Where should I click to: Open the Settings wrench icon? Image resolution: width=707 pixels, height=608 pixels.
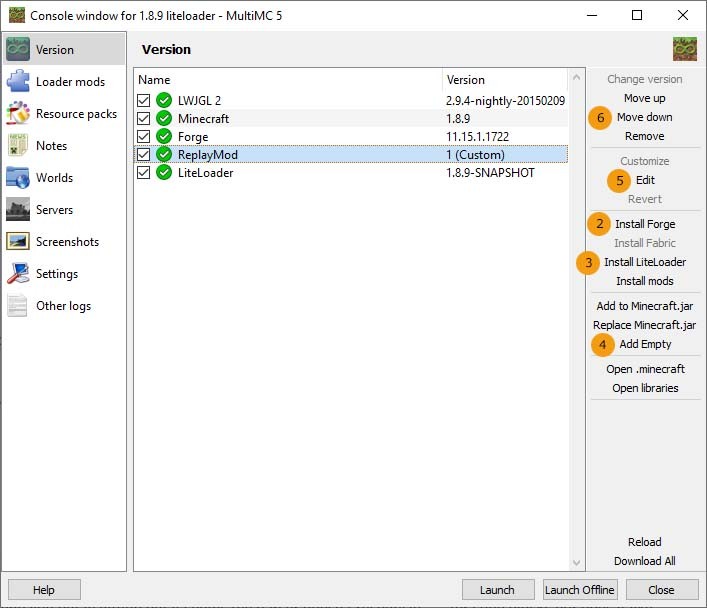(x=18, y=274)
